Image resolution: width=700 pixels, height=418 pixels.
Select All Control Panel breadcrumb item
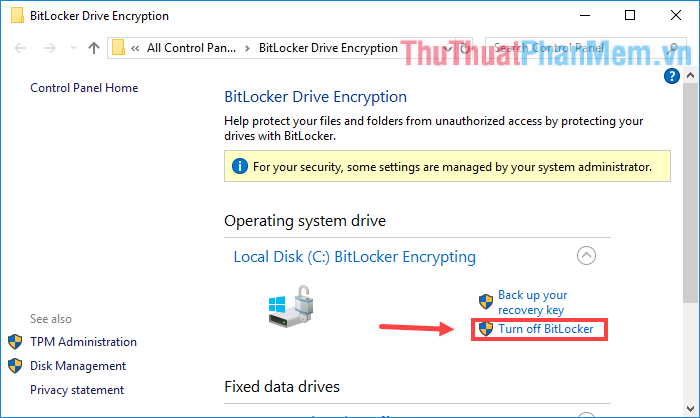[191, 48]
